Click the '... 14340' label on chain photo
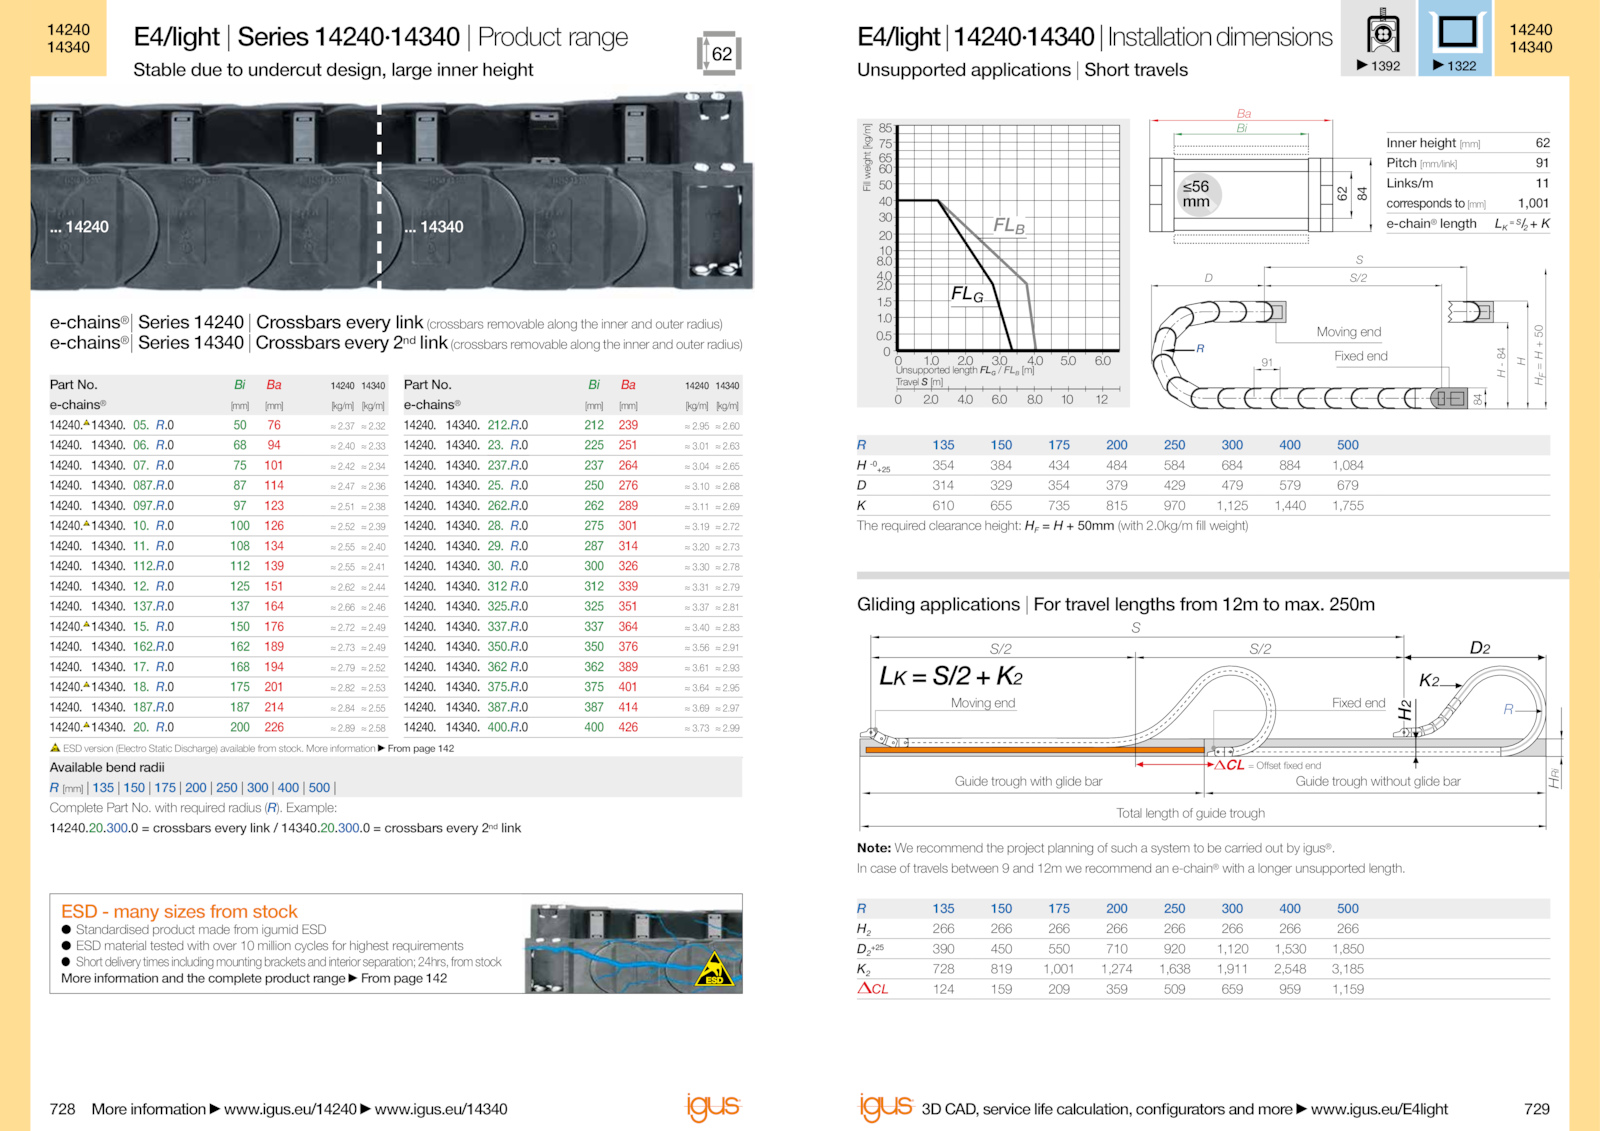The height and width of the screenshot is (1131, 1600). 434,227
